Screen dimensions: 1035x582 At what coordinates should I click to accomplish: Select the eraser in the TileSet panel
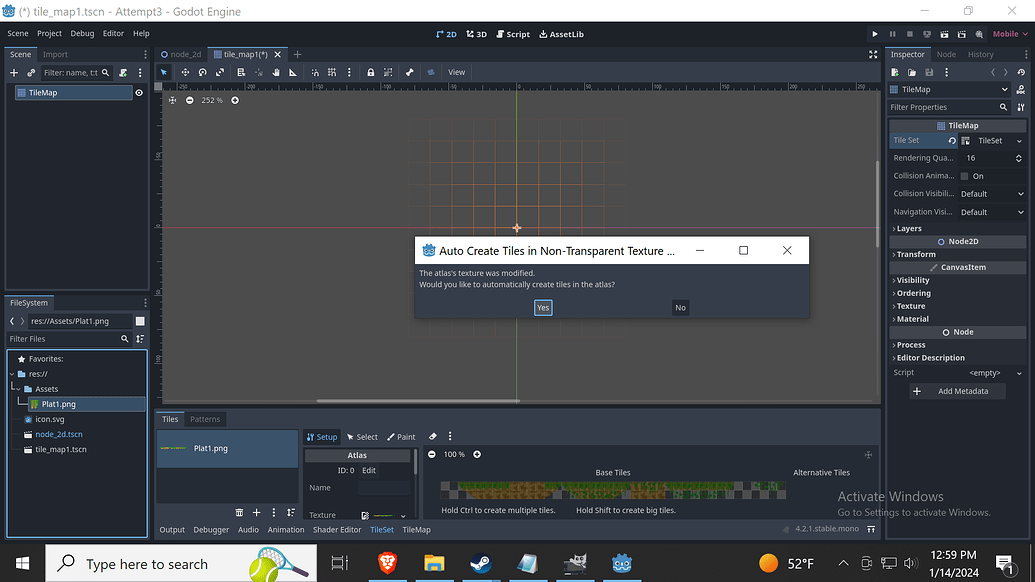click(x=433, y=436)
